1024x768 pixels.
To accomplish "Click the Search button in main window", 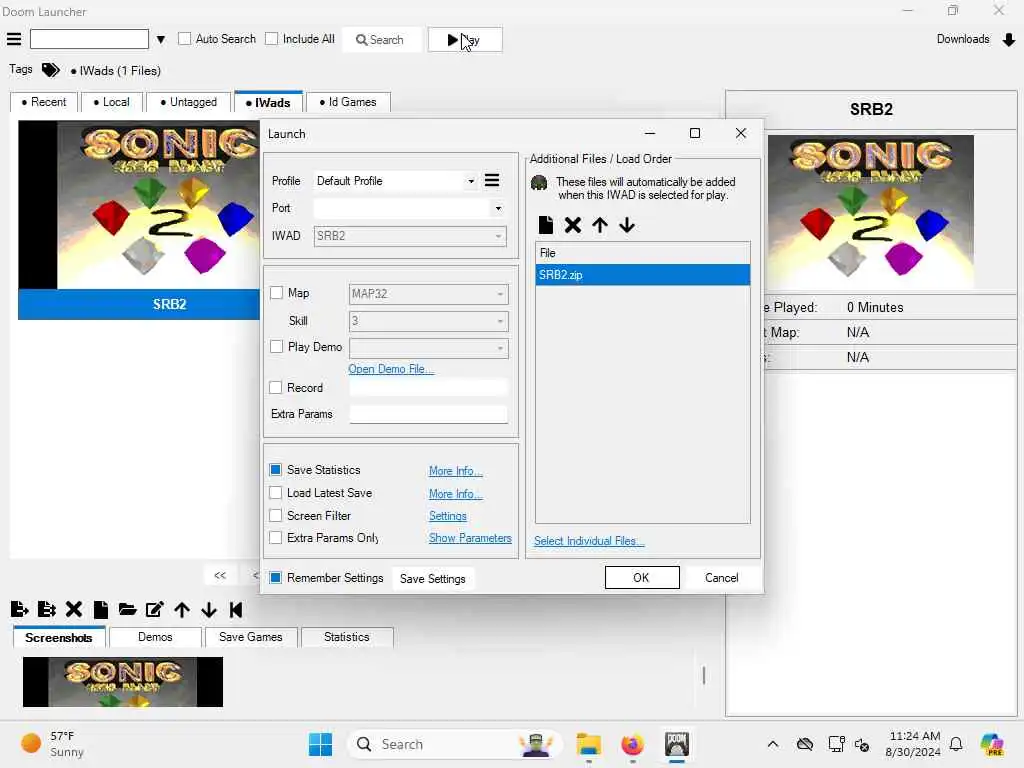I will (x=381, y=40).
